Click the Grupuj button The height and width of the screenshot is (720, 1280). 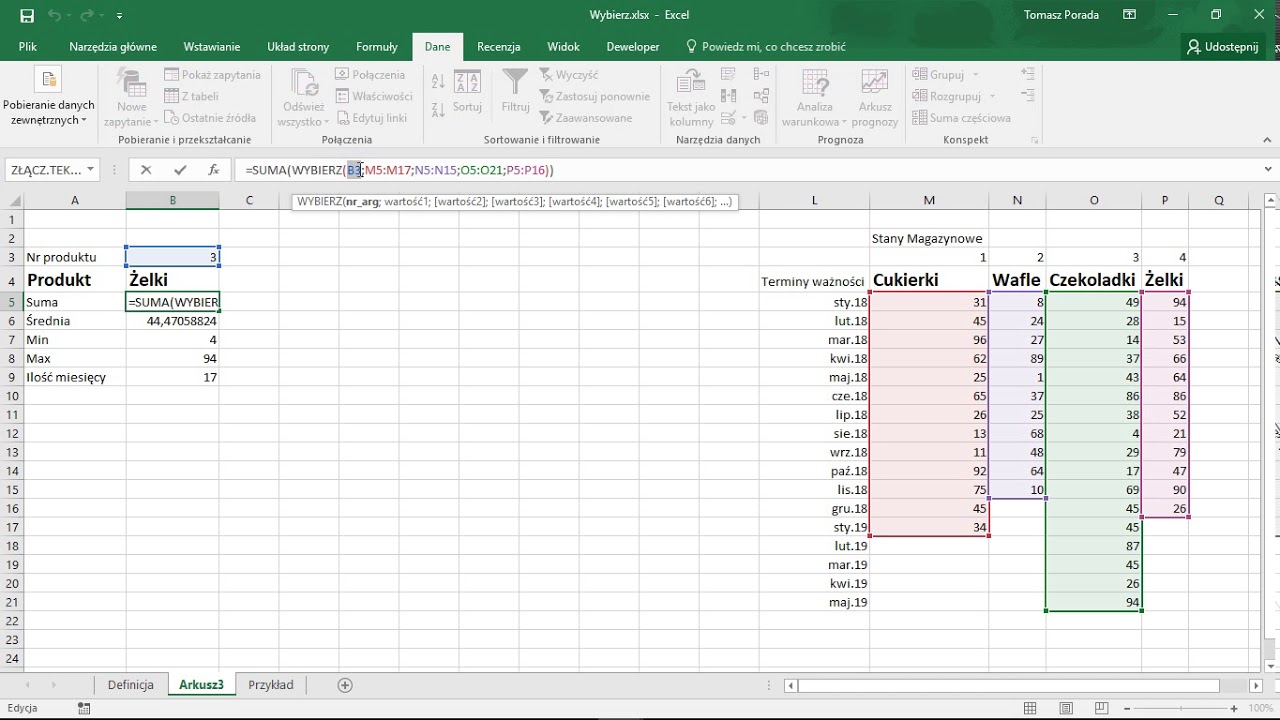[x=938, y=75]
